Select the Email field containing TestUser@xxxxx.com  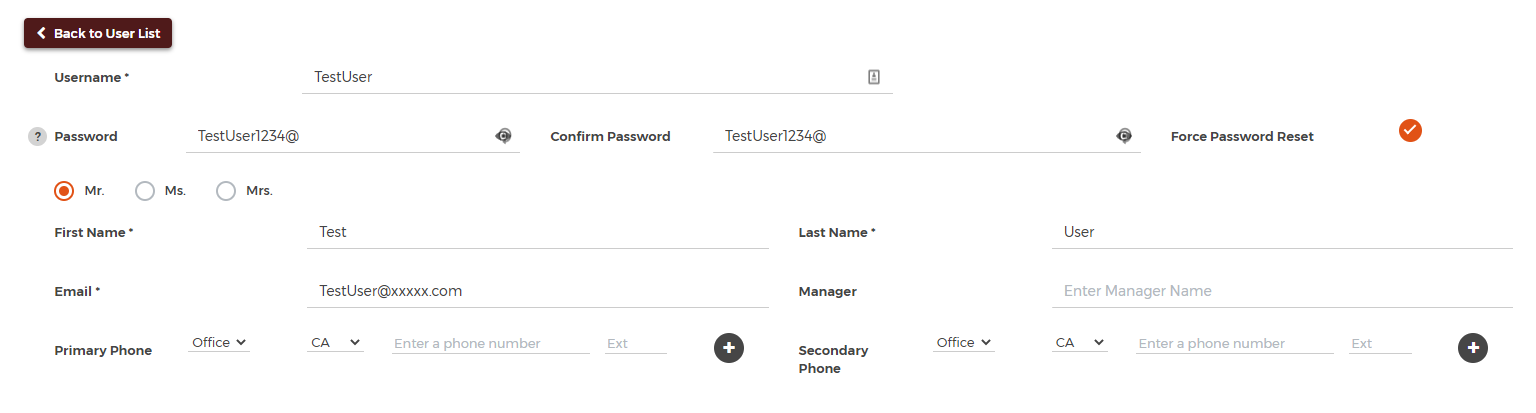(538, 291)
